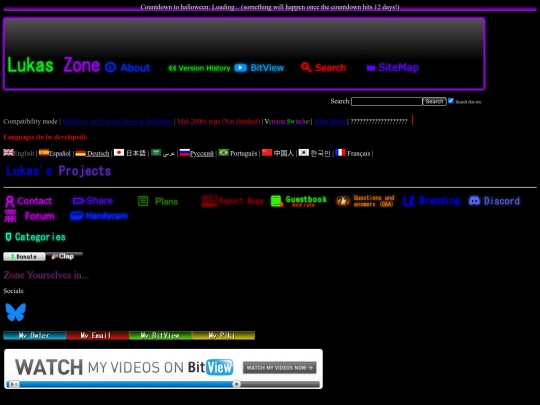Click the Brazilian flag icon
The height and width of the screenshot is (405, 540).
(x=224, y=152)
